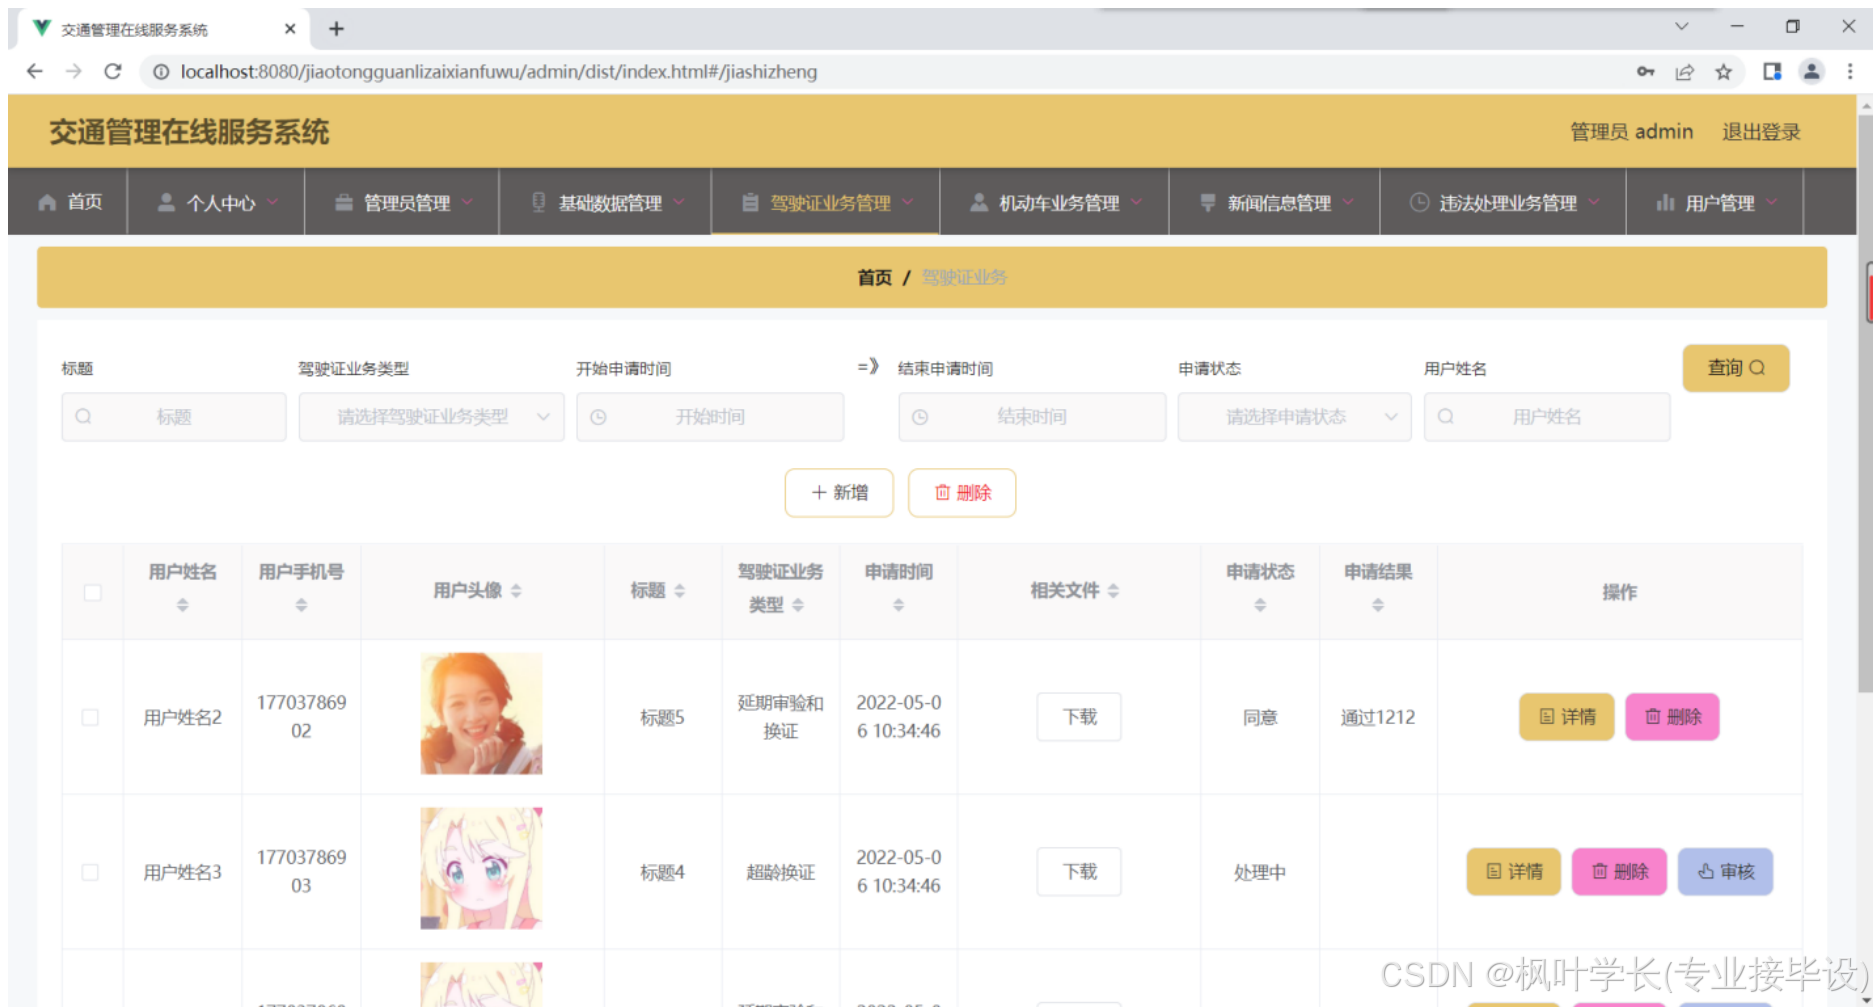
Task: Click the browser address bar URL
Action: pos(499,72)
